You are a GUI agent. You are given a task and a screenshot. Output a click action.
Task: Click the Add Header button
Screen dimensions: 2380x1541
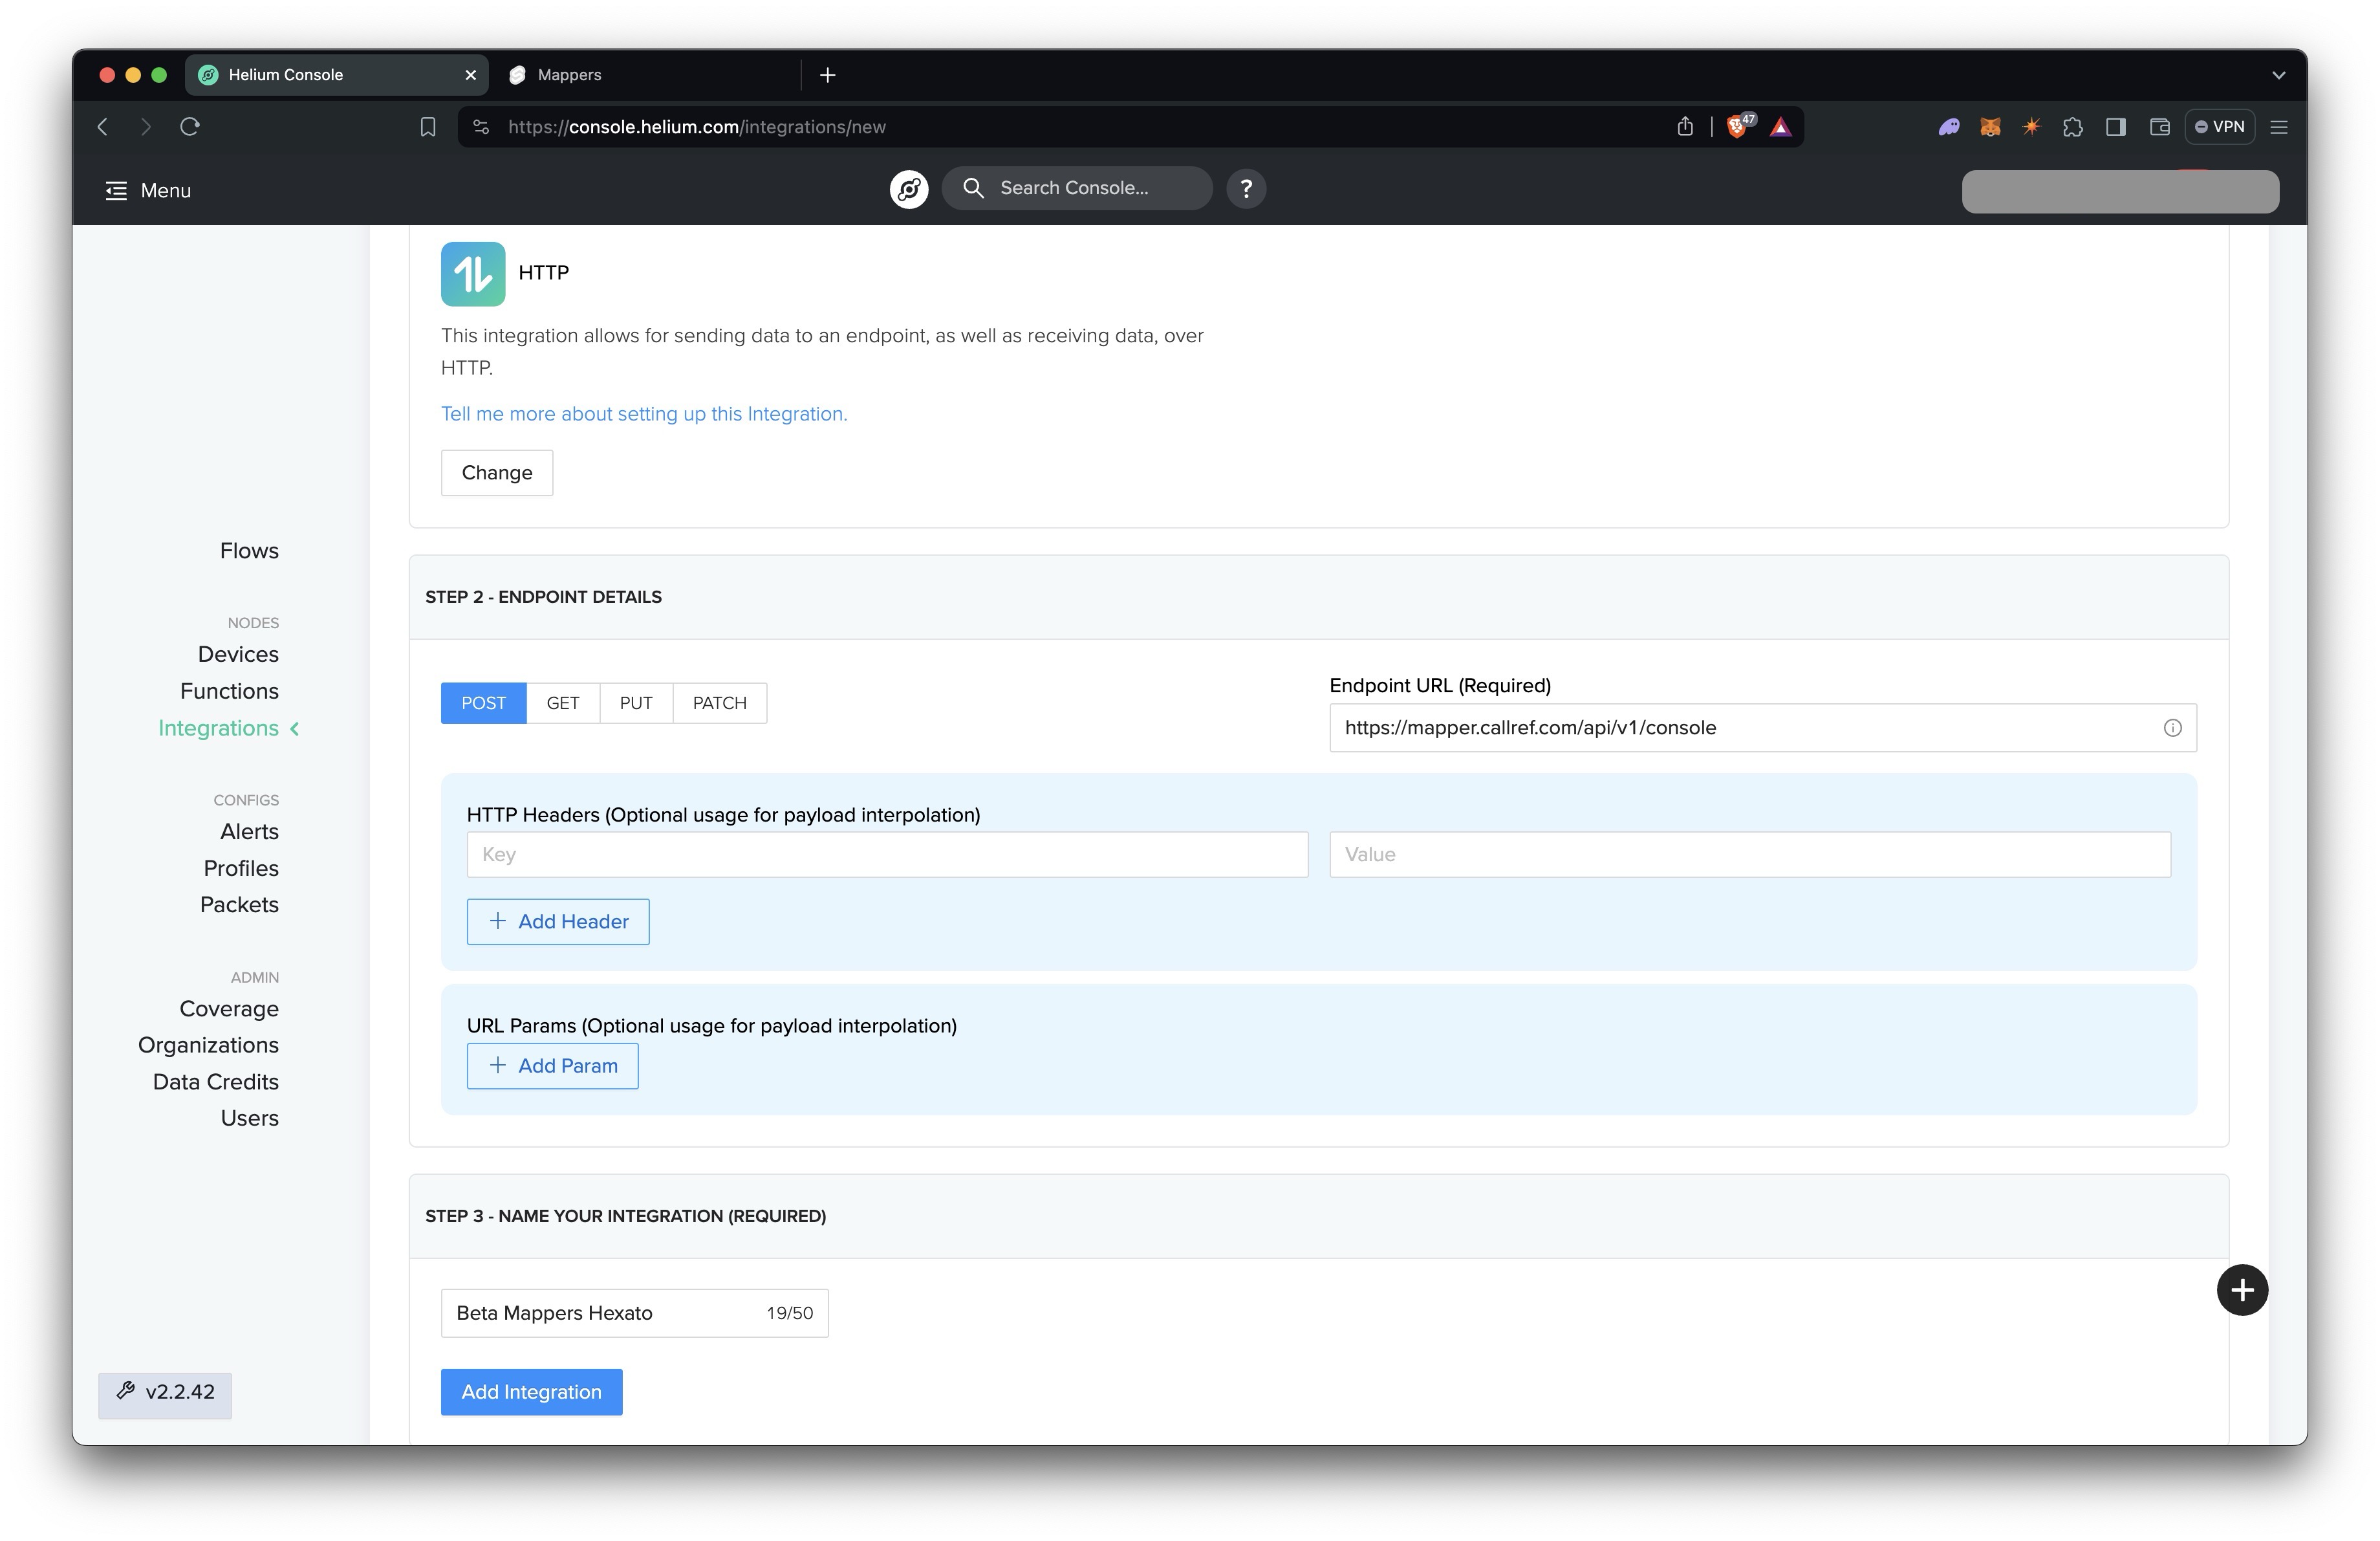point(558,922)
